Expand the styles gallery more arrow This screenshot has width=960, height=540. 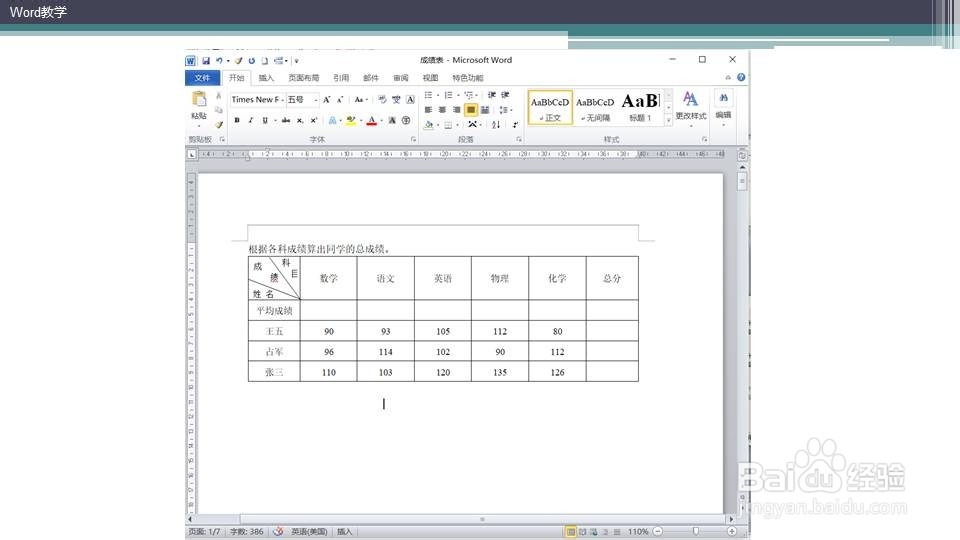(668, 121)
